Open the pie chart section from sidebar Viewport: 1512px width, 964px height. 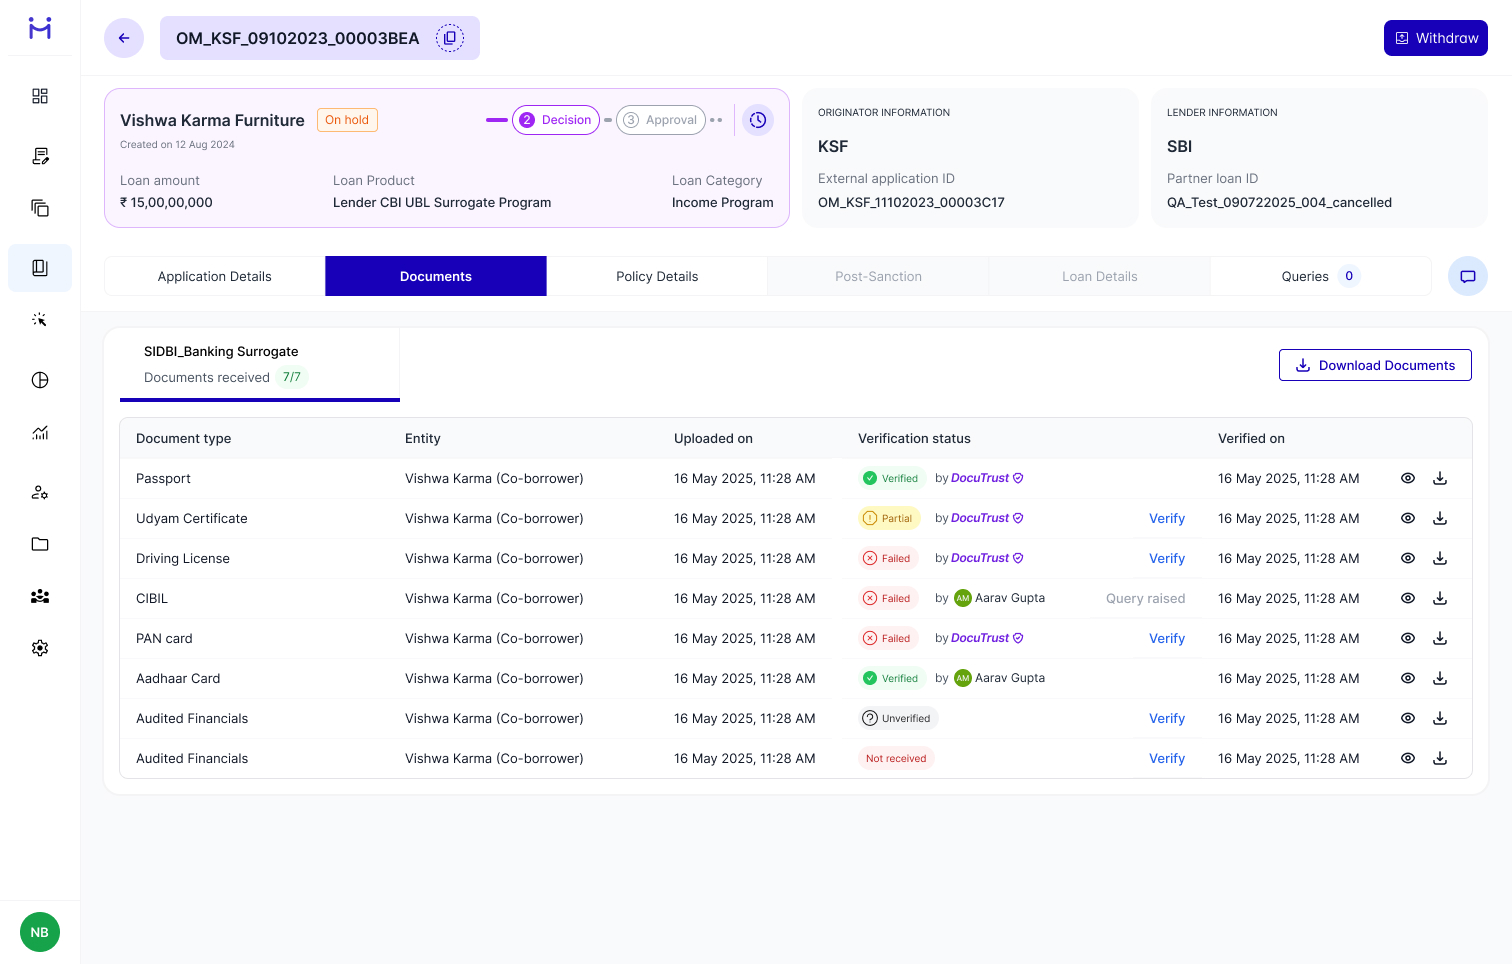(x=40, y=380)
